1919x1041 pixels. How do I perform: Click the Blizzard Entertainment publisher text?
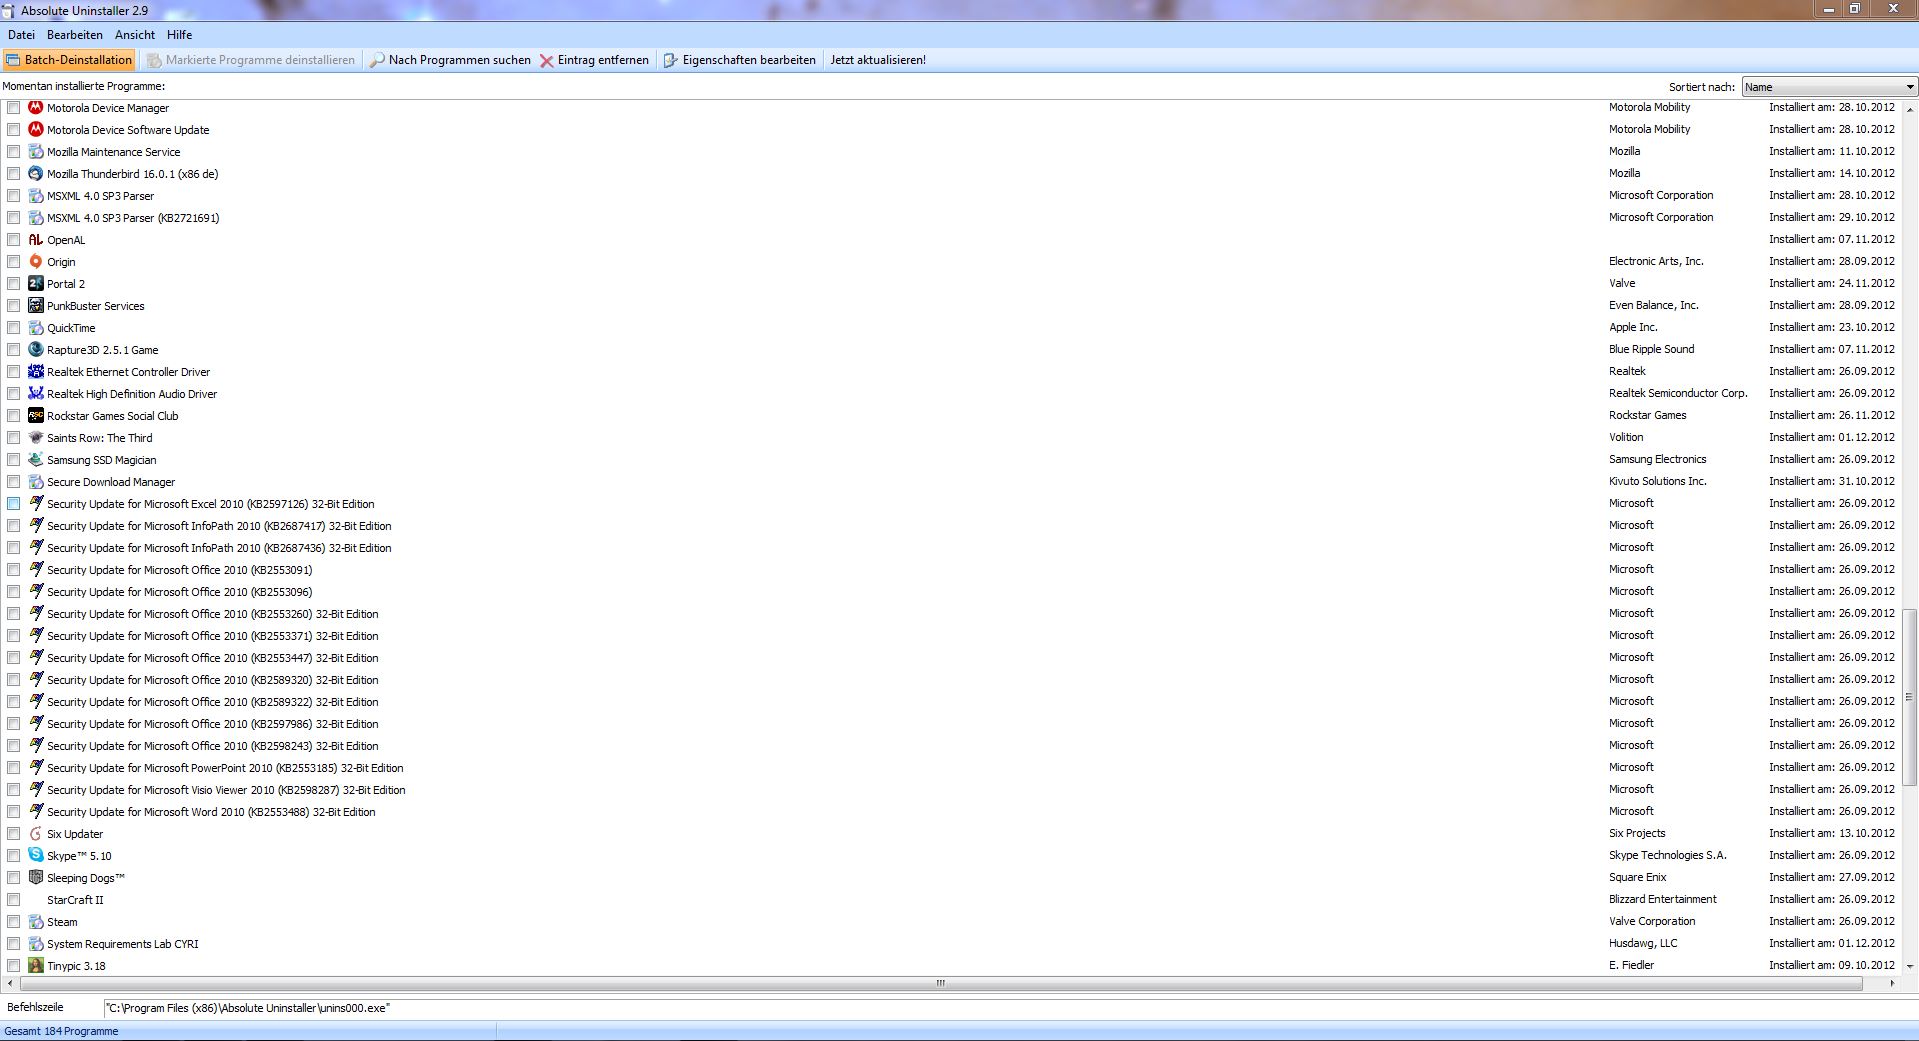point(1662,899)
